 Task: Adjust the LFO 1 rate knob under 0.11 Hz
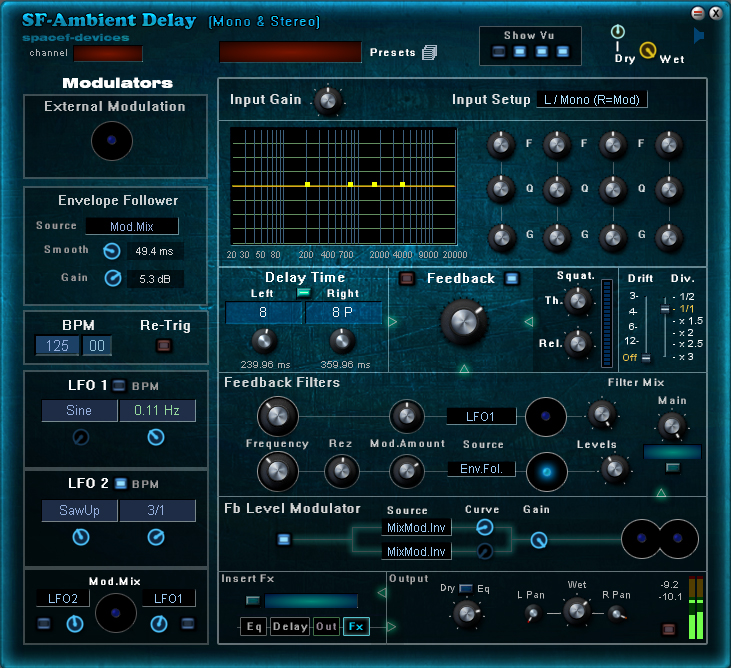pos(156,437)
